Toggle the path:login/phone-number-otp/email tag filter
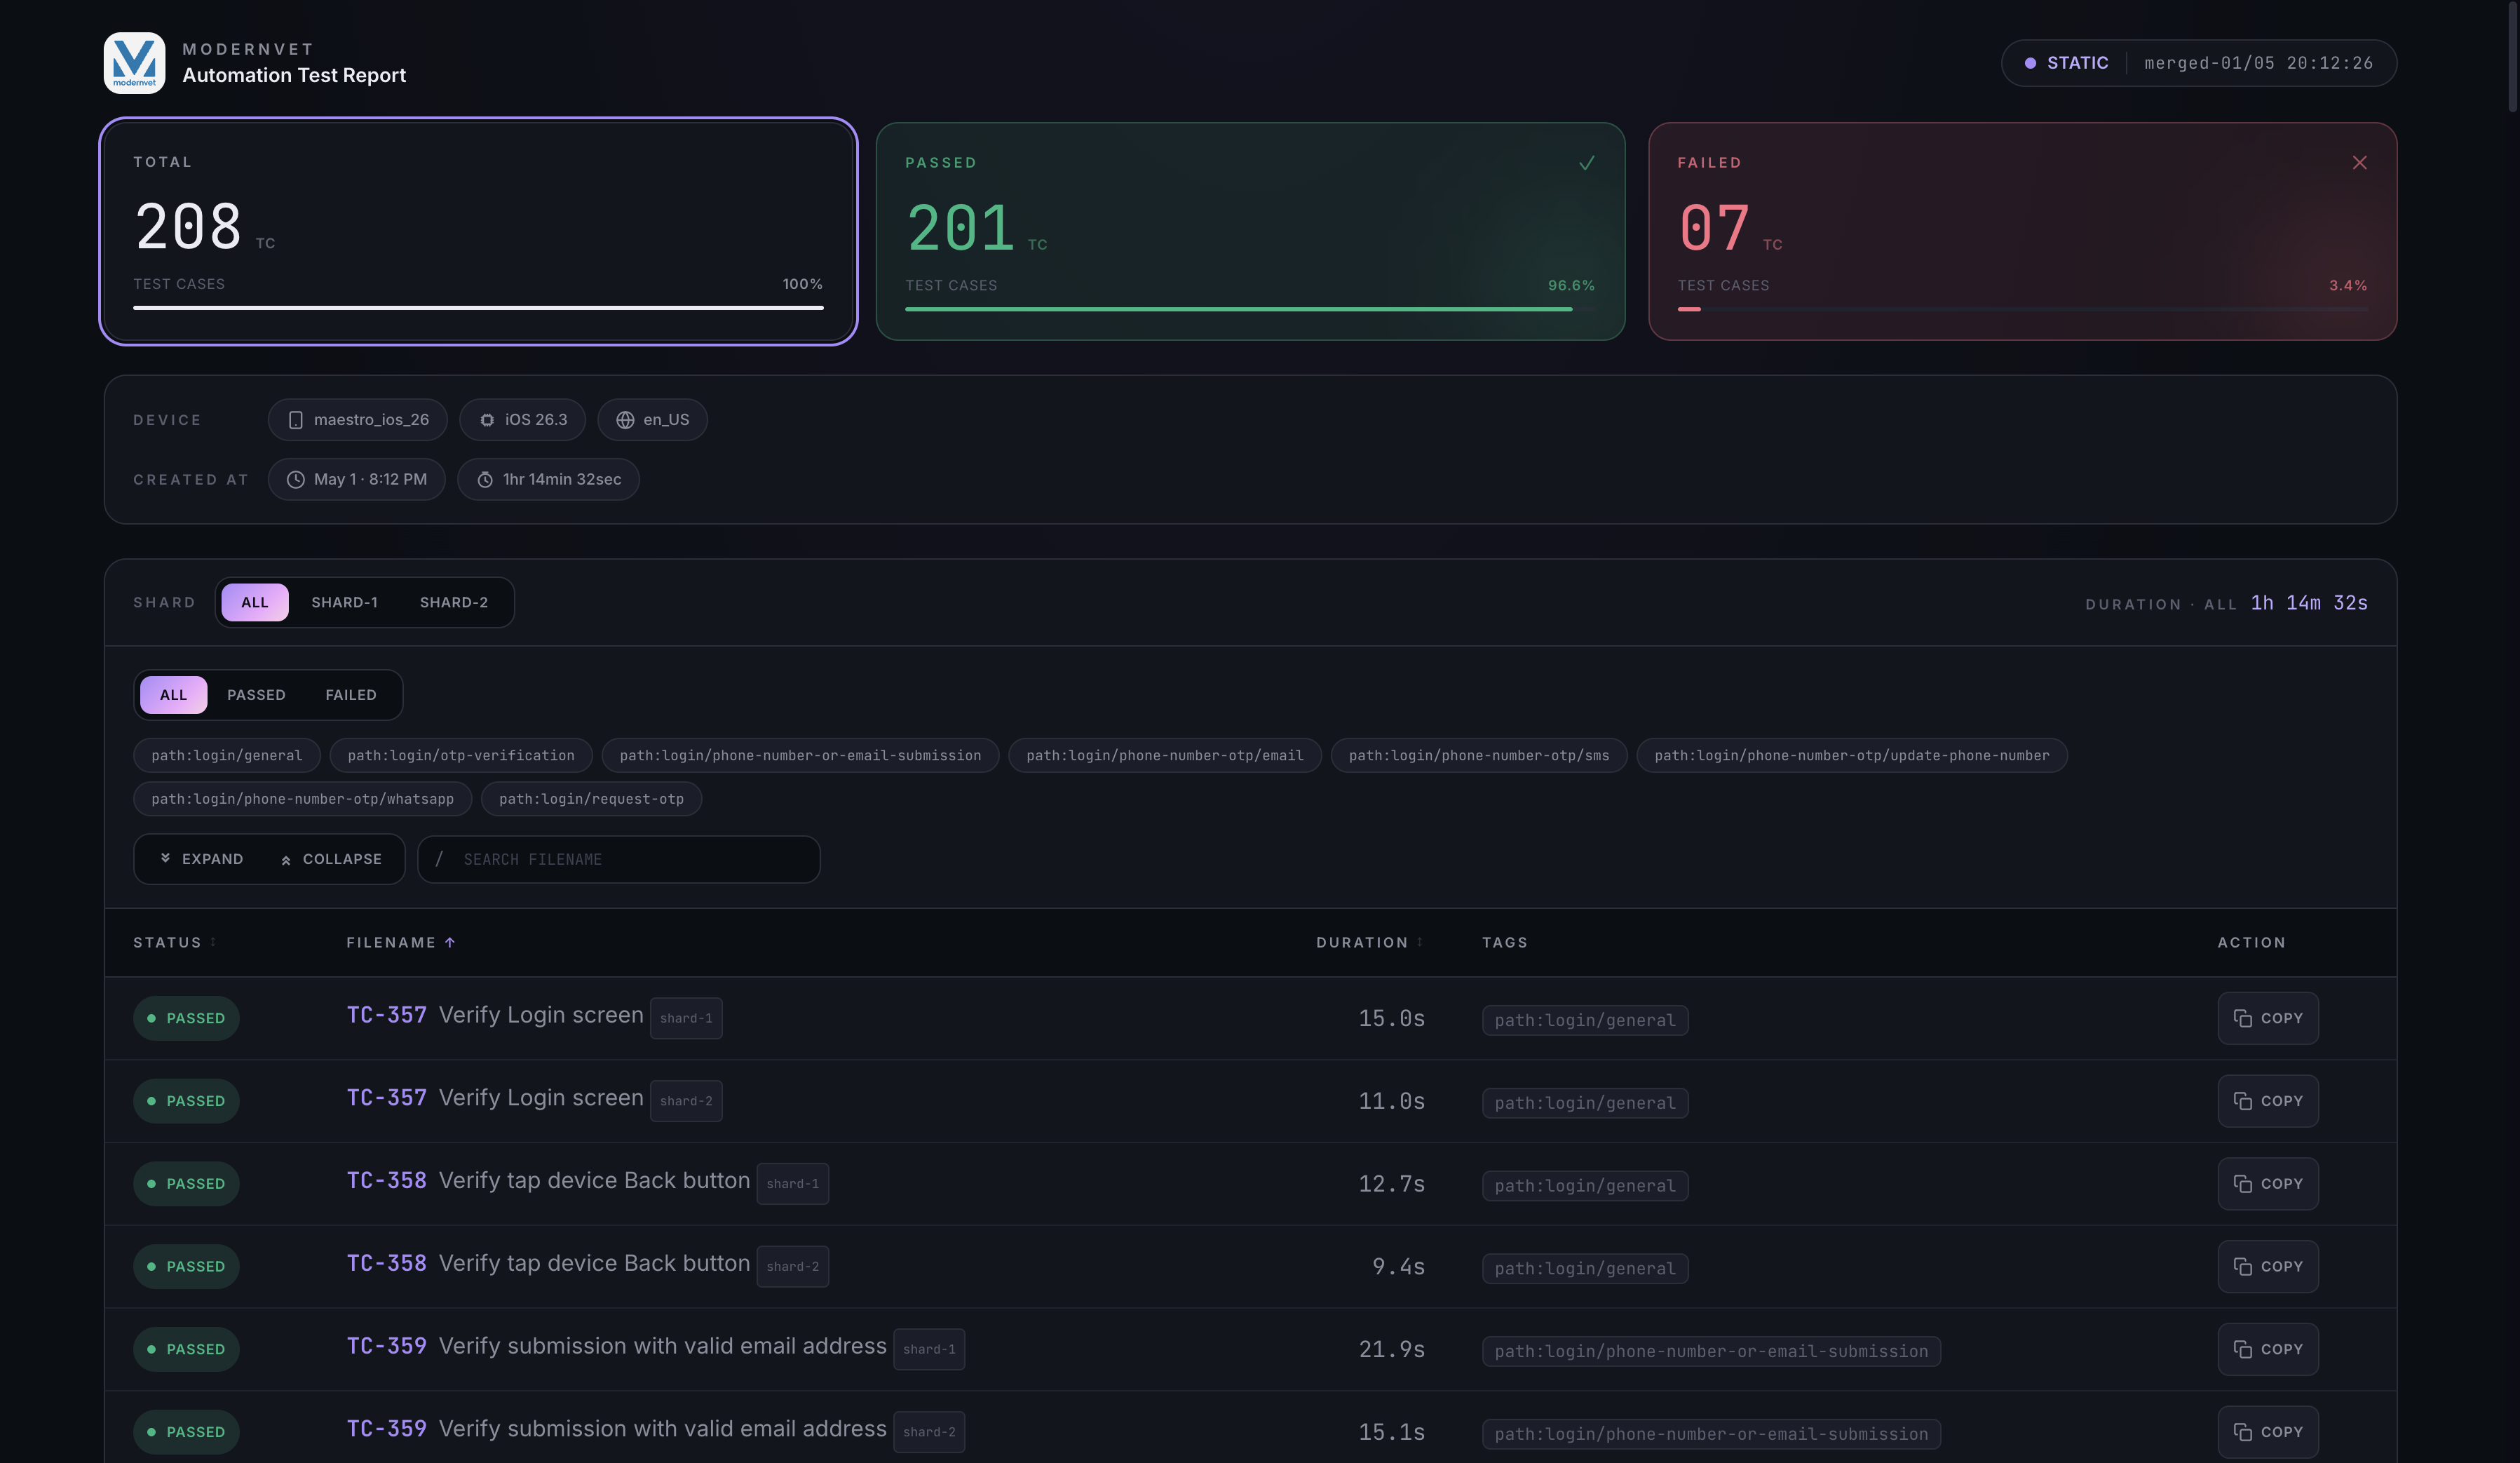The image size is (2520, 1463). tap(1165, 755)
